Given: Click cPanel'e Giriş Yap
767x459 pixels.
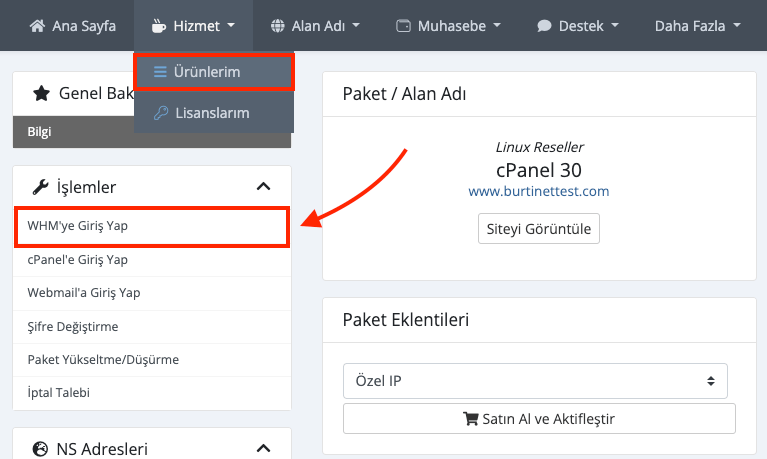Looking at the screenshot, I should point(78,260).
